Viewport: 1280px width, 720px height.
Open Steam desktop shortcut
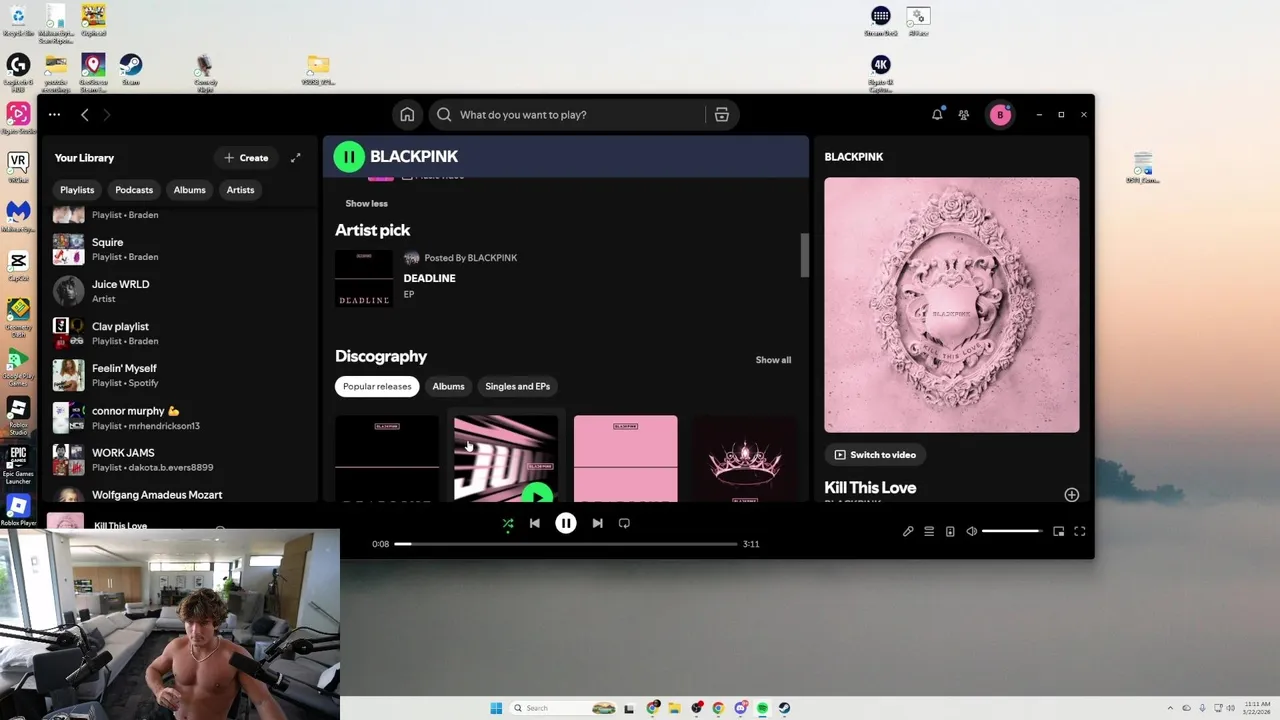130,70
